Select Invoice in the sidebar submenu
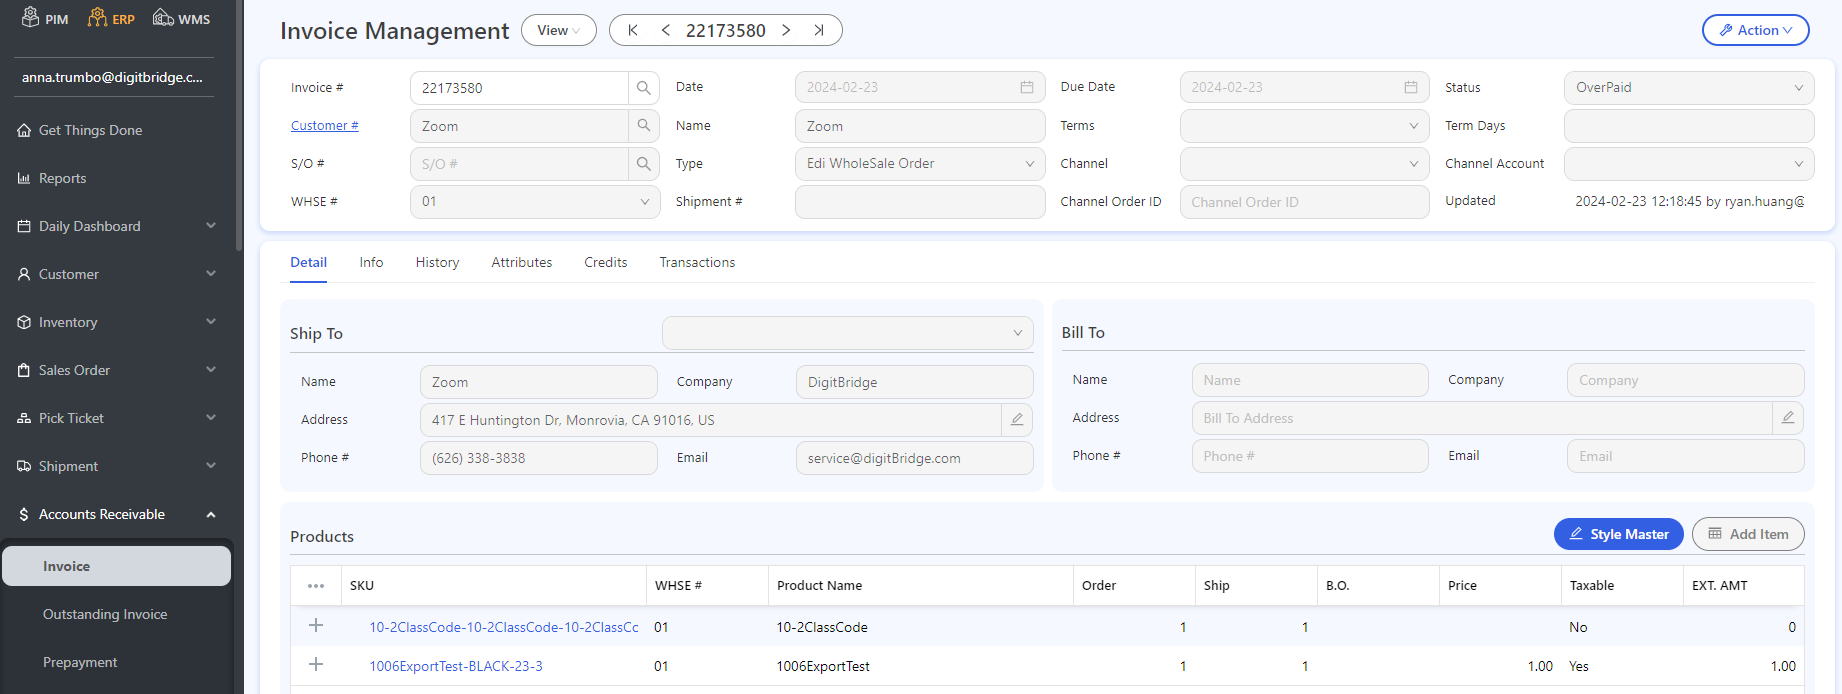 [116, 566]
